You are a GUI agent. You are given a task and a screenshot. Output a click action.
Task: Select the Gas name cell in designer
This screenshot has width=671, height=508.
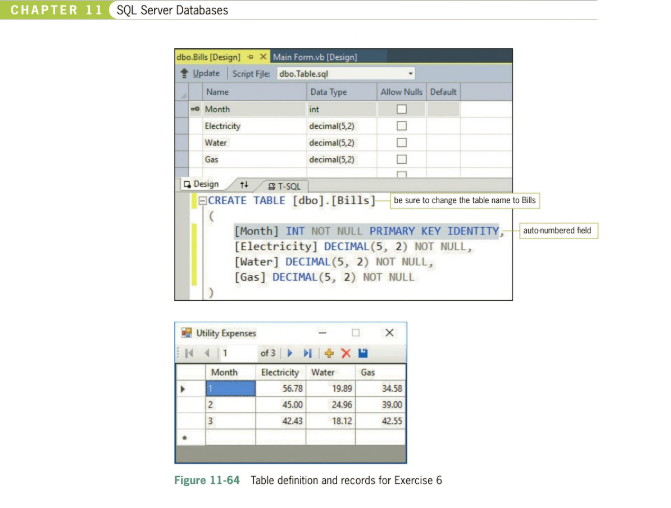tap(254, 159)
